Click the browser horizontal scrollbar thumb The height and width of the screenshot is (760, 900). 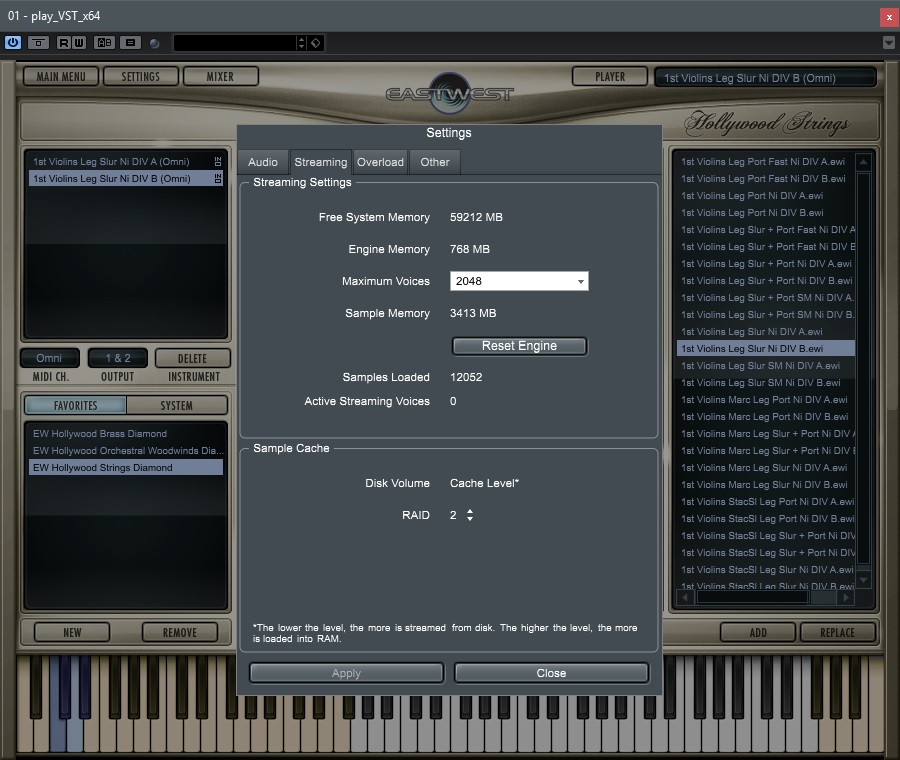[x=752, y=598]
